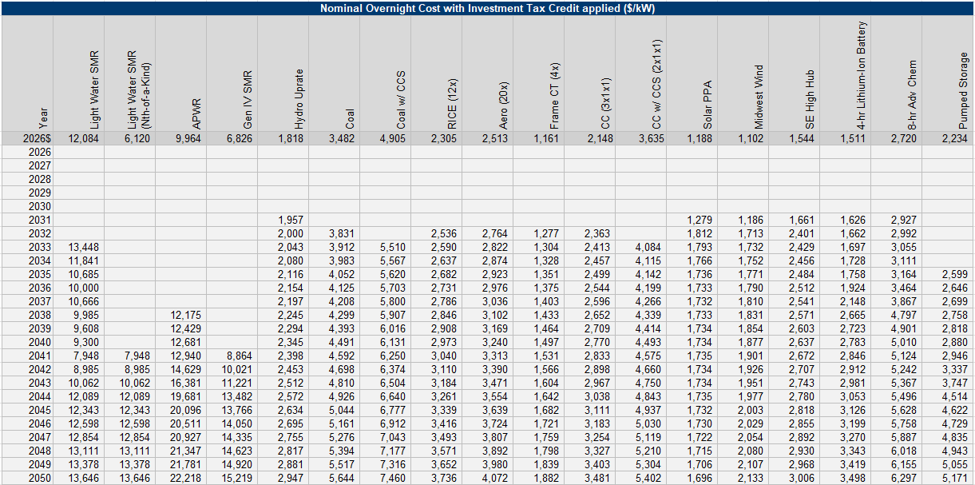Click Aero value 3,169 for 2039
Viewport: 975px width, 485px height.
point(495,329)
